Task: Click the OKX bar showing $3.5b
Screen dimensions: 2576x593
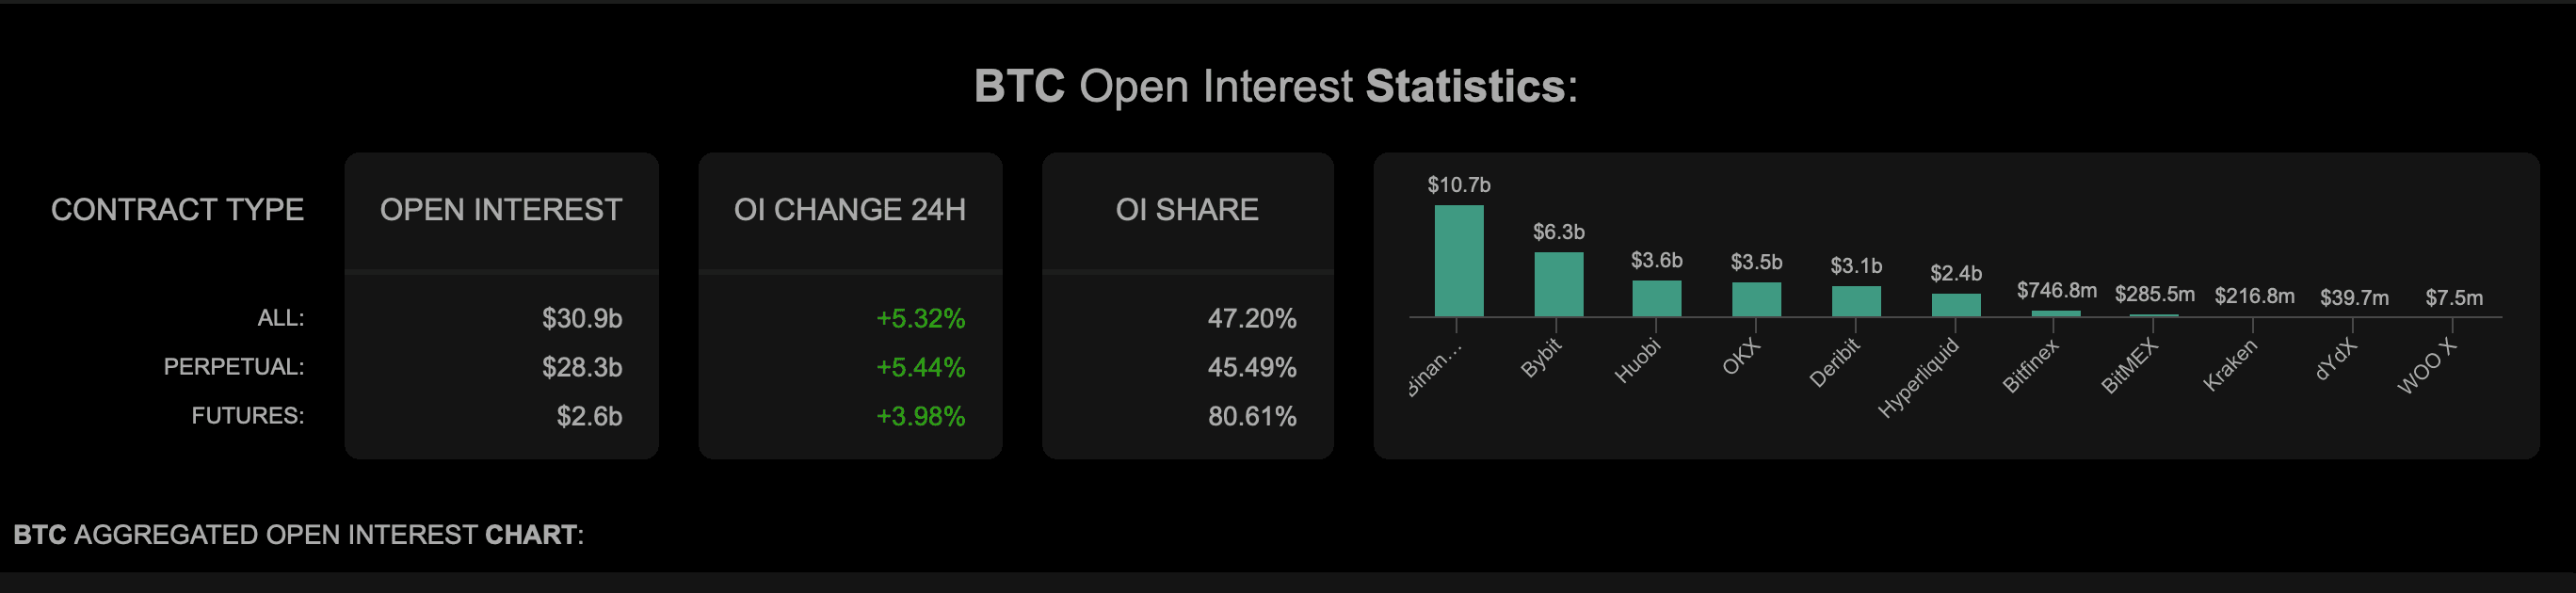Action: click(x=1756, y=299)
